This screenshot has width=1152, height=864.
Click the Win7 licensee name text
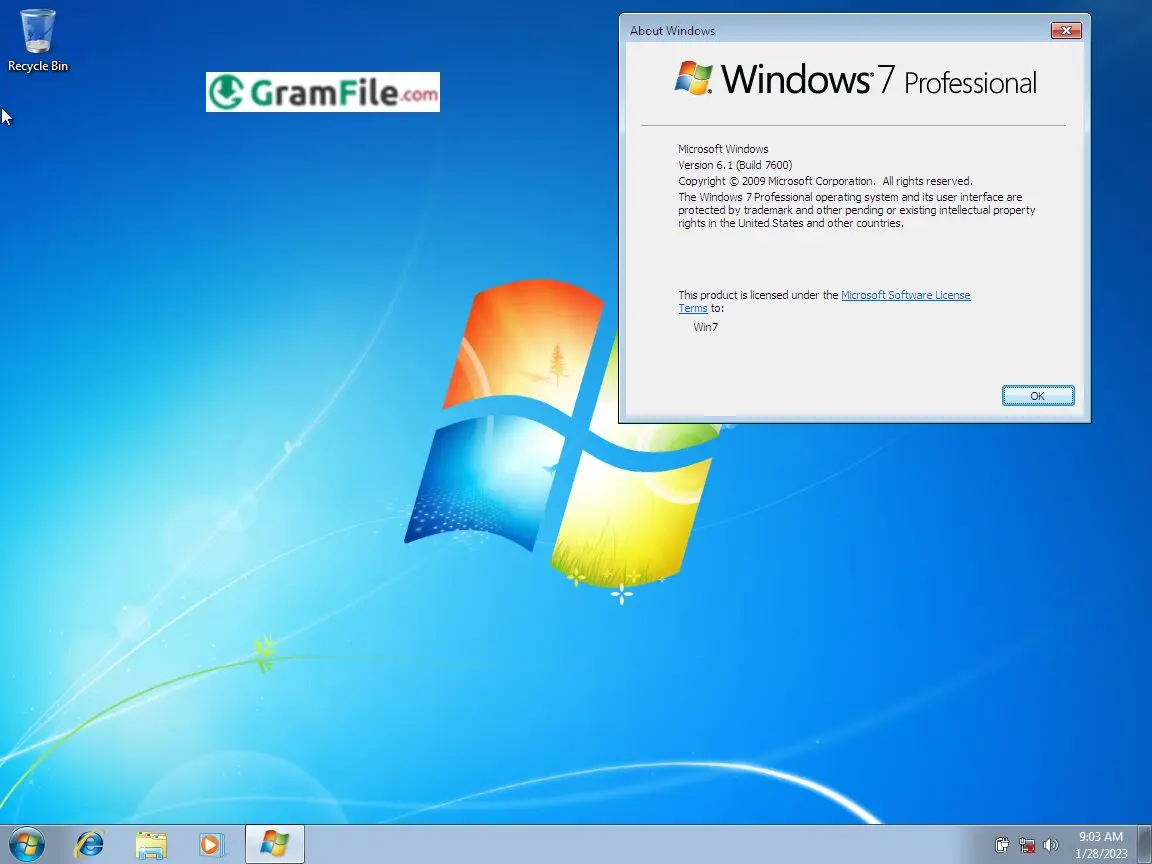pos(705,327)
